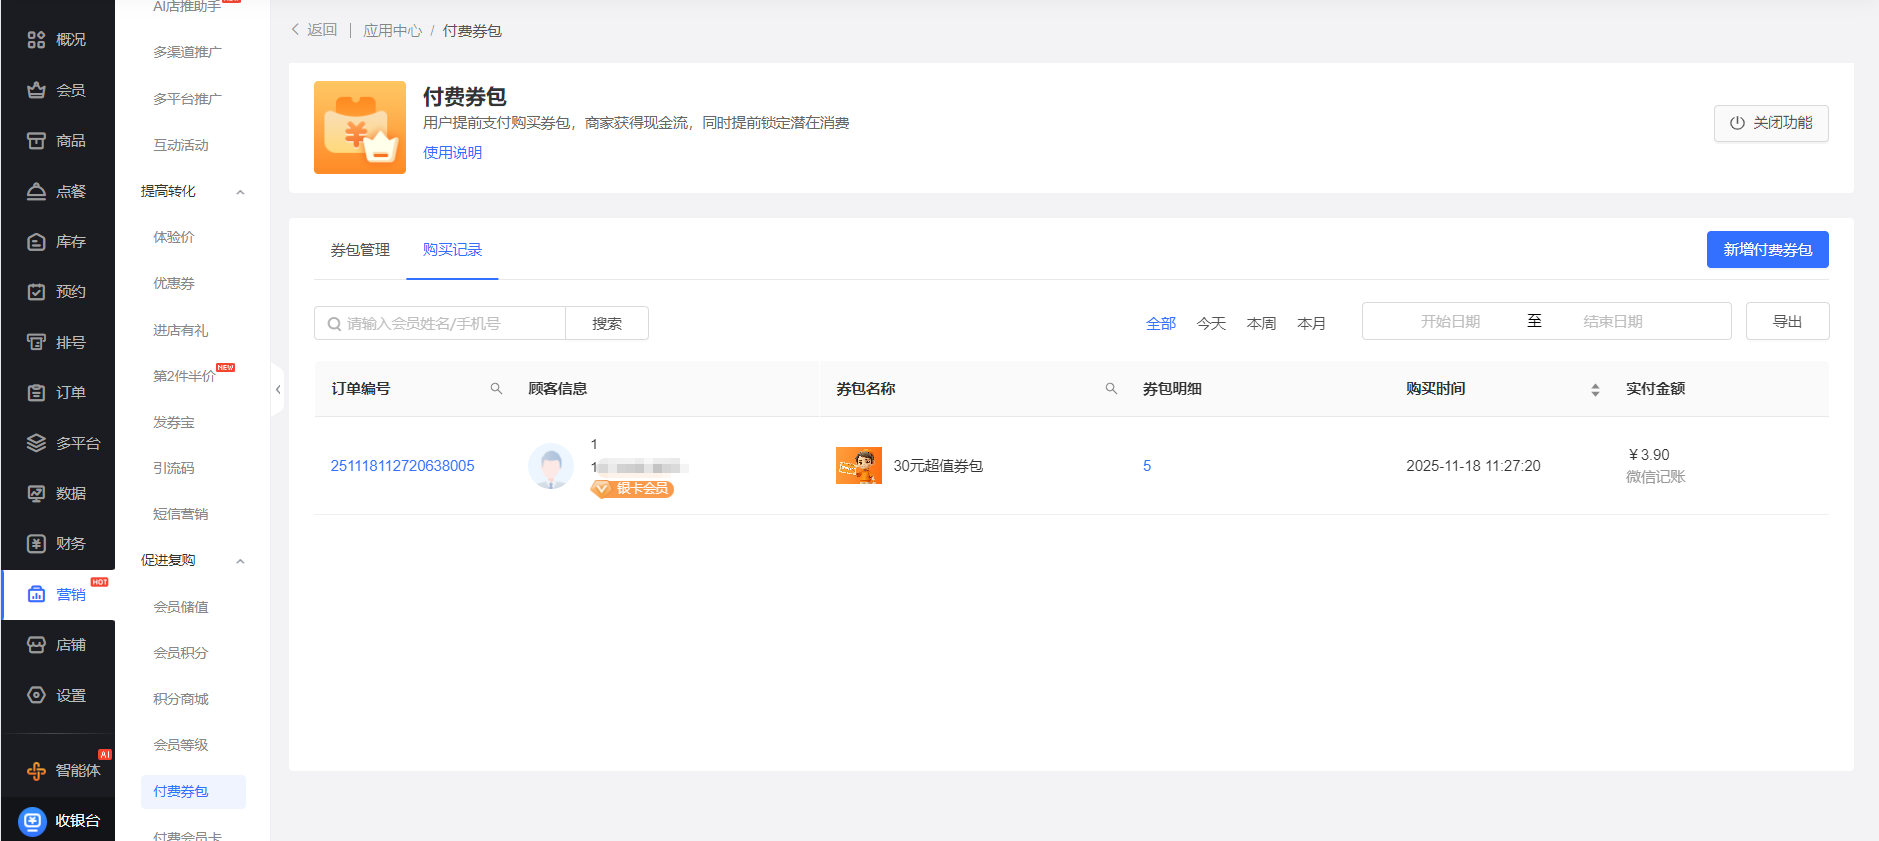Open the 概况 overview sidebar icon
1879x841 pixels.
pyautogui.click(x=37, y=40)
